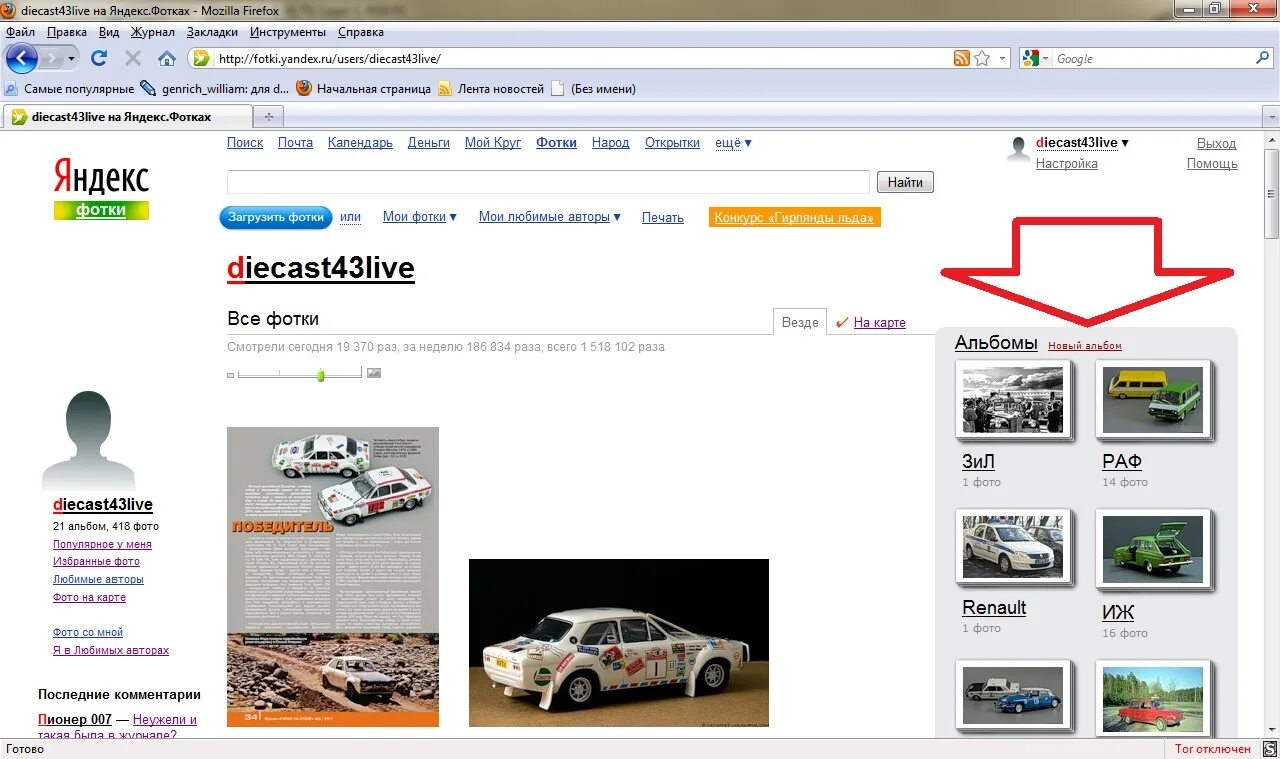Image resolution: width=1280 pixels, height=759 pixels.
Task: Expand the diecast43live account dropdown
Action: [x=1082, y=143]
